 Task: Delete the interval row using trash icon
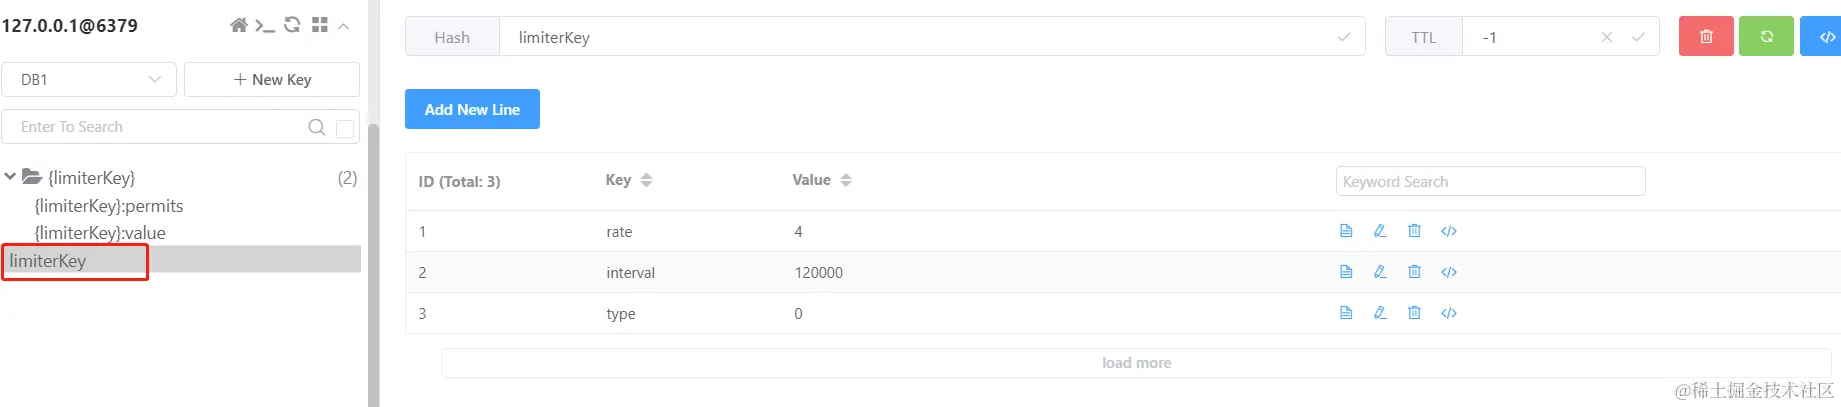[x=1414, y=272]
